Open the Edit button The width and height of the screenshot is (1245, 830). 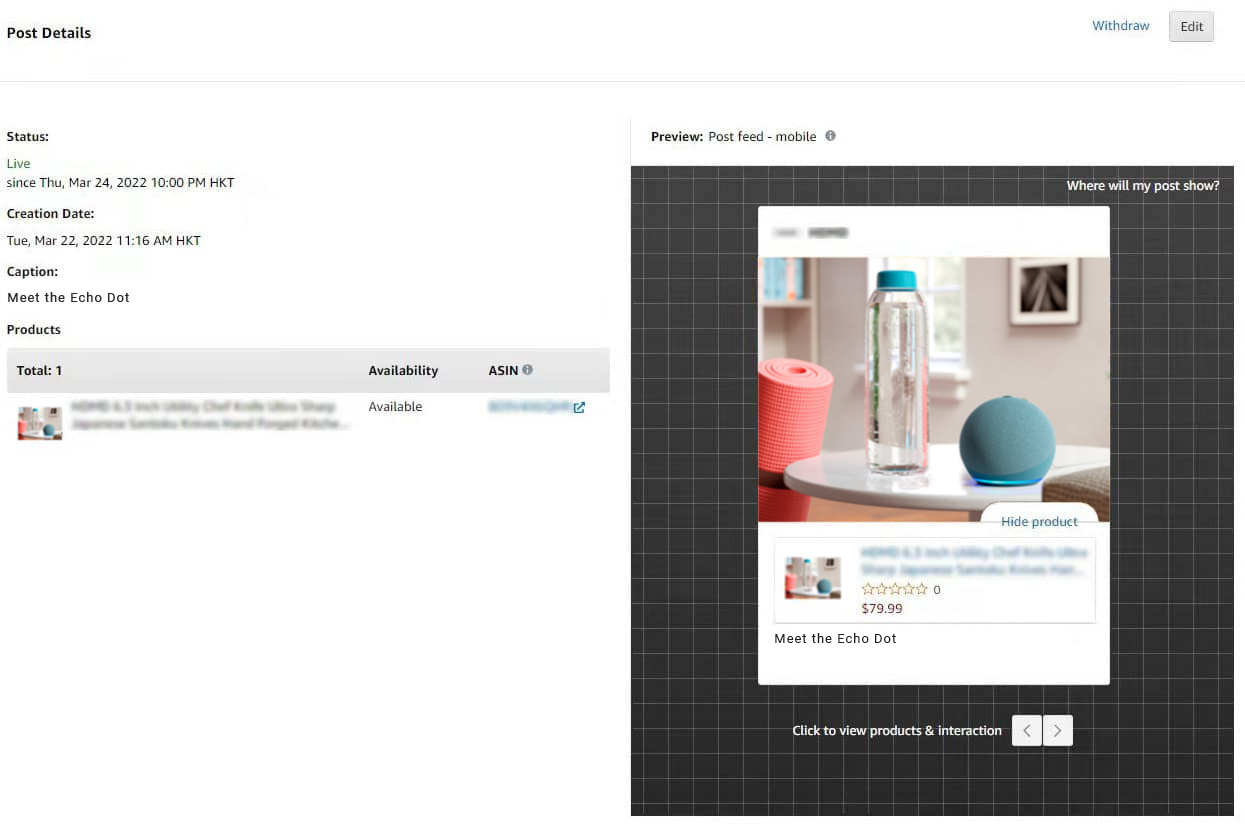pyautogui.click(x=1191, y=27)
